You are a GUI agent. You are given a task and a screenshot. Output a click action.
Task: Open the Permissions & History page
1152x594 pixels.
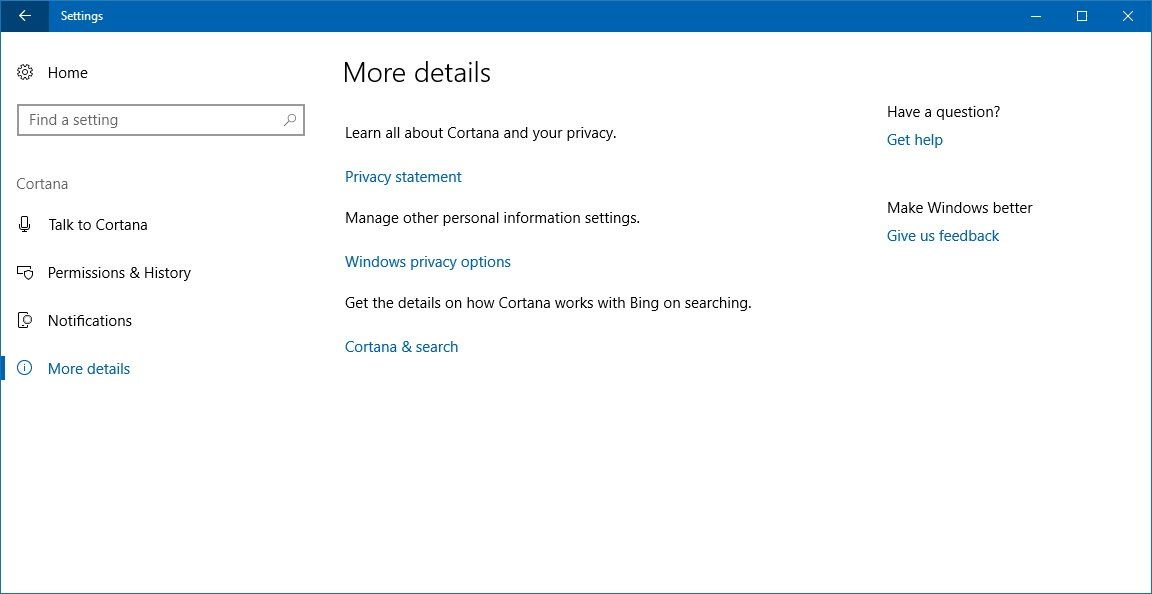tap(119, 272)
